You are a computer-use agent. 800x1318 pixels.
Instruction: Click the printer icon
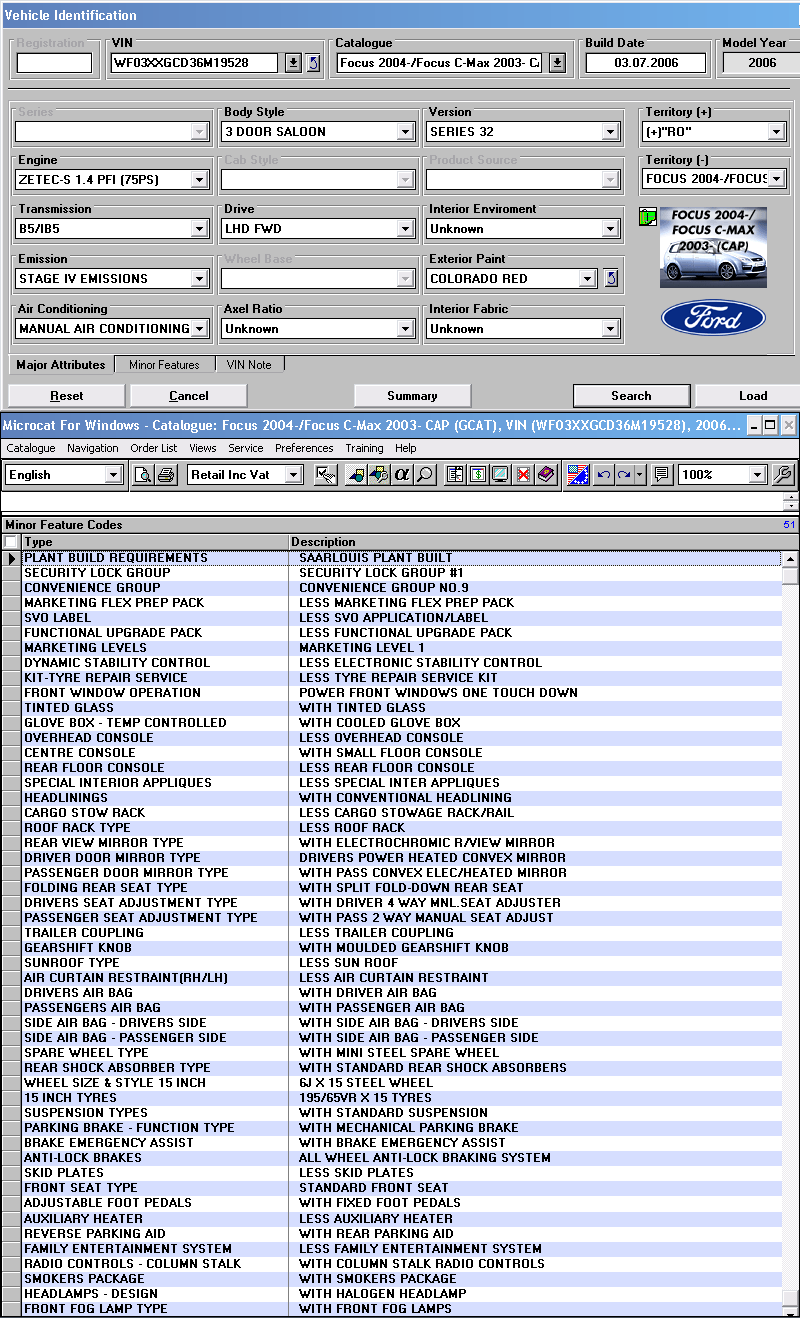pyautogui.click(x=166, y=475)
